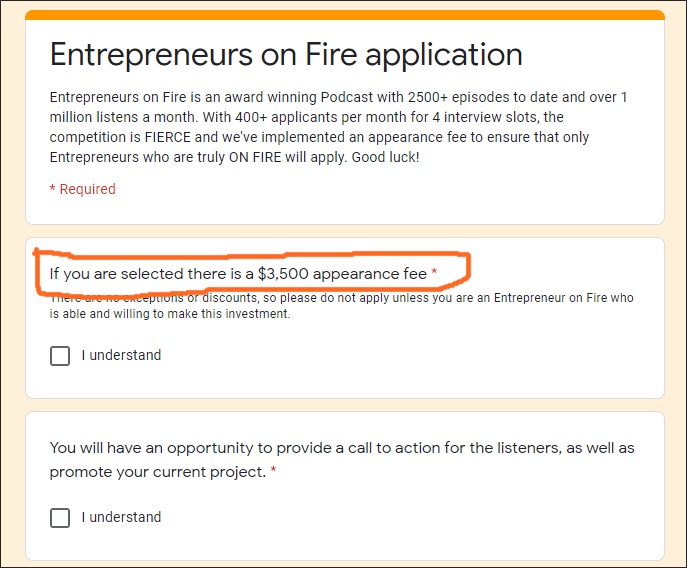Screen dimensions: 687x568
Task: Click "I understand" label under appearance fee question
Action: tap(121, 356)
